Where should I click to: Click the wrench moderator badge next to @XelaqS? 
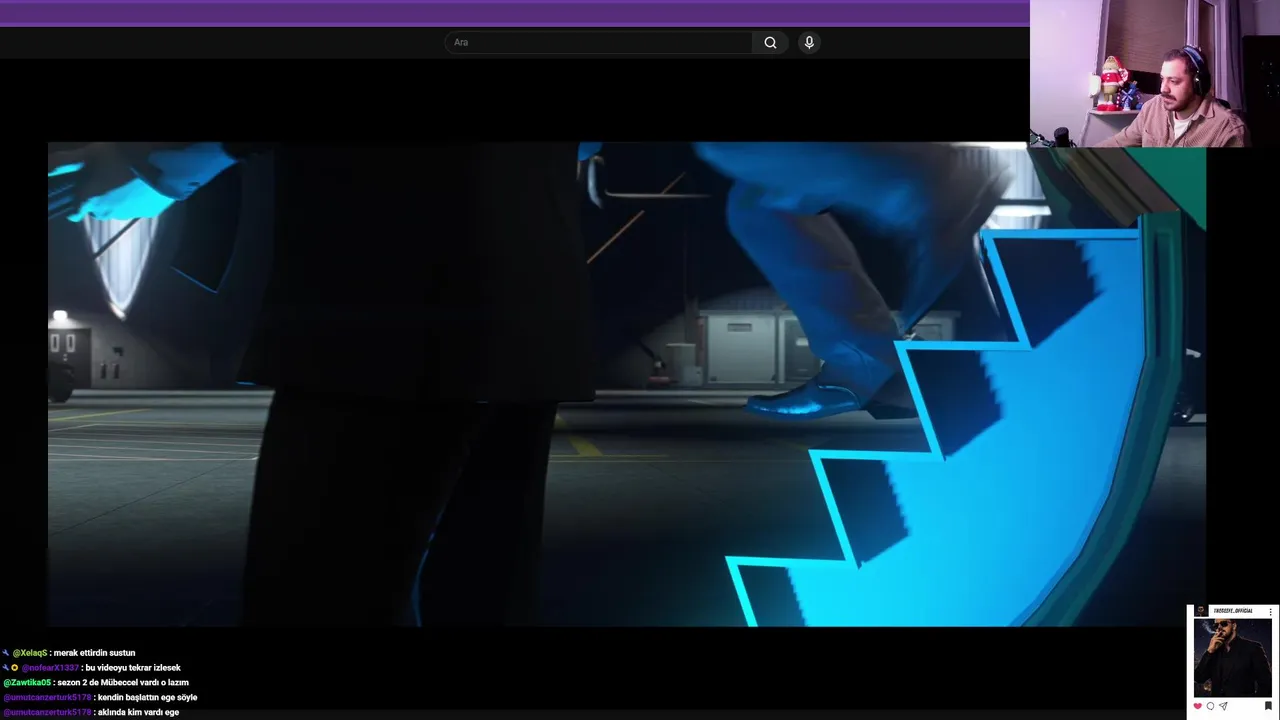pos(6,653)
